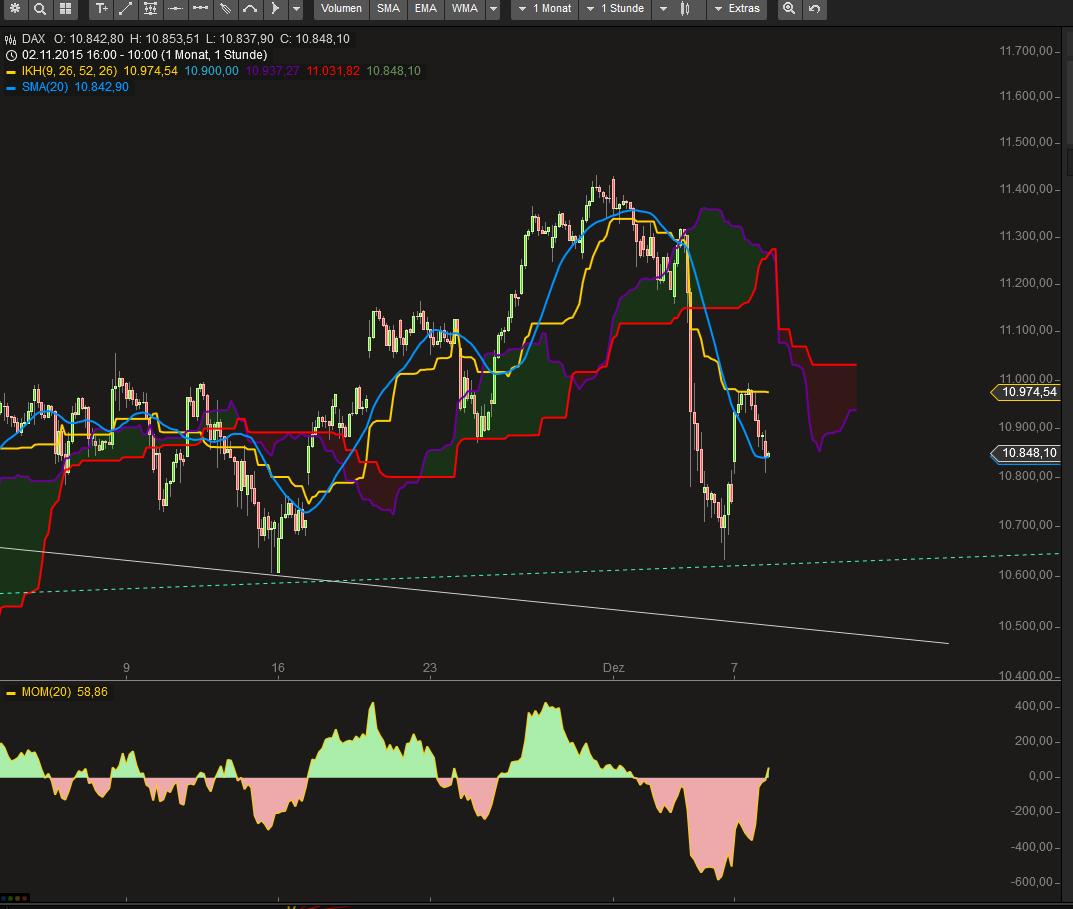This screenshot has height=909, width=1073.
Task: Select the trendline drawing tool
Action: click(x=125, y=10)
